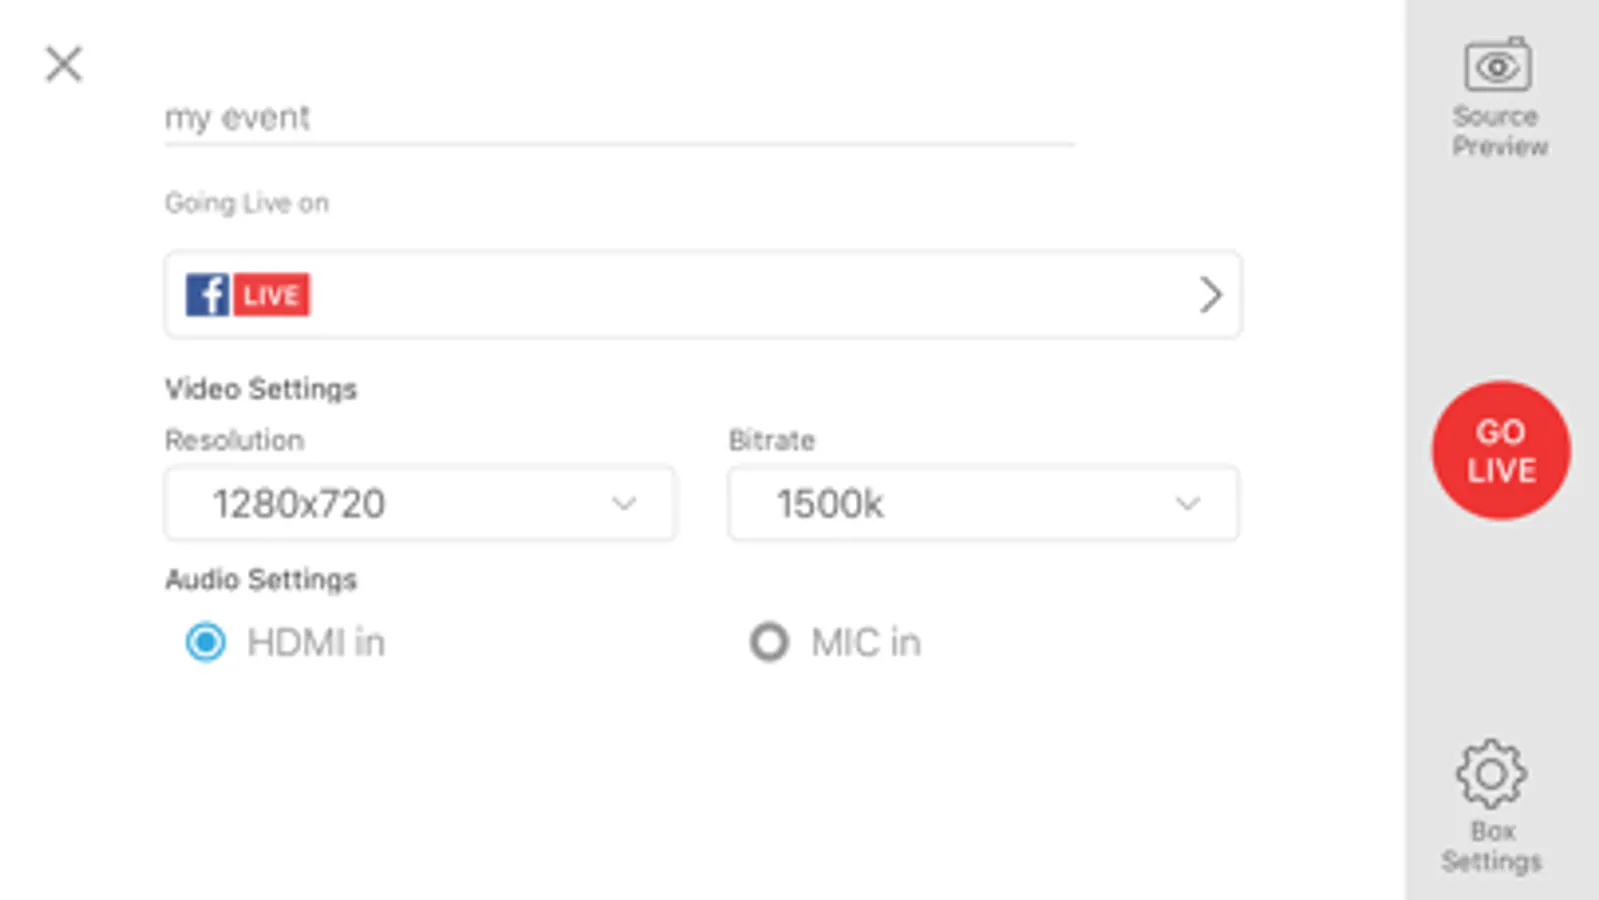Click the 1500k bitrate value
The width and height of the screenshot is (1599, 900).
click(830, 504)
